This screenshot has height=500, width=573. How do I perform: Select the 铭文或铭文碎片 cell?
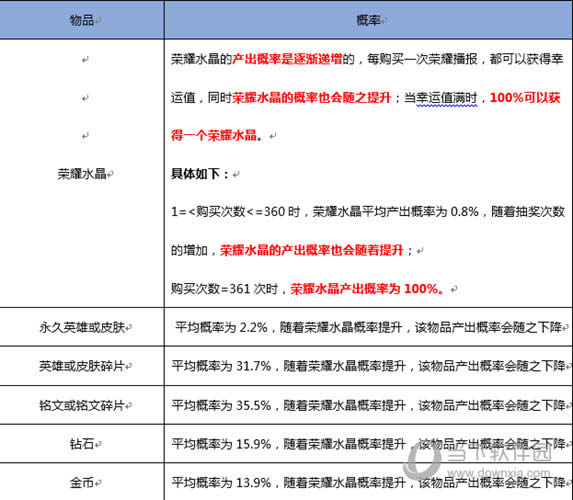[82, 405]
